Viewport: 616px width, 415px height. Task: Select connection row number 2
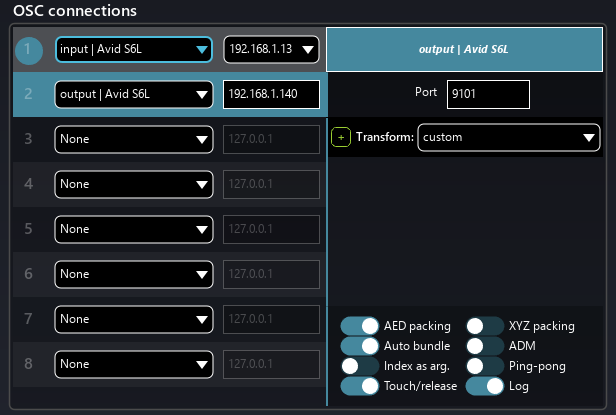[29, 95]
